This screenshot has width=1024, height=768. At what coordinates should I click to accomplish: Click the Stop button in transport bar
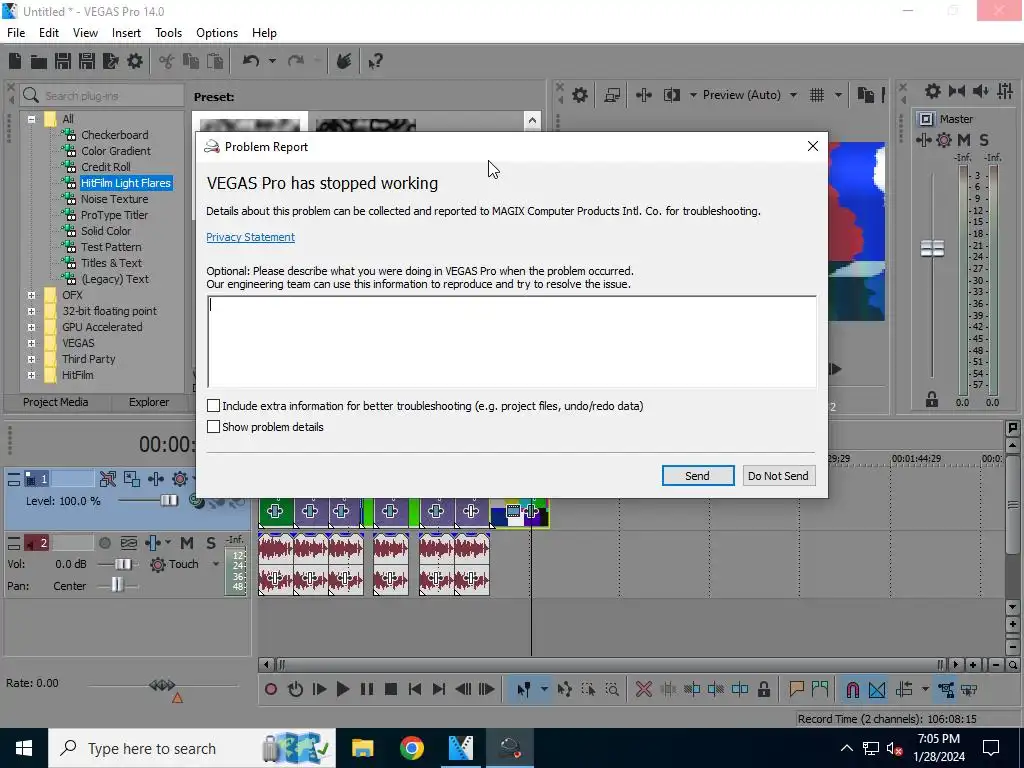[391, 689]
